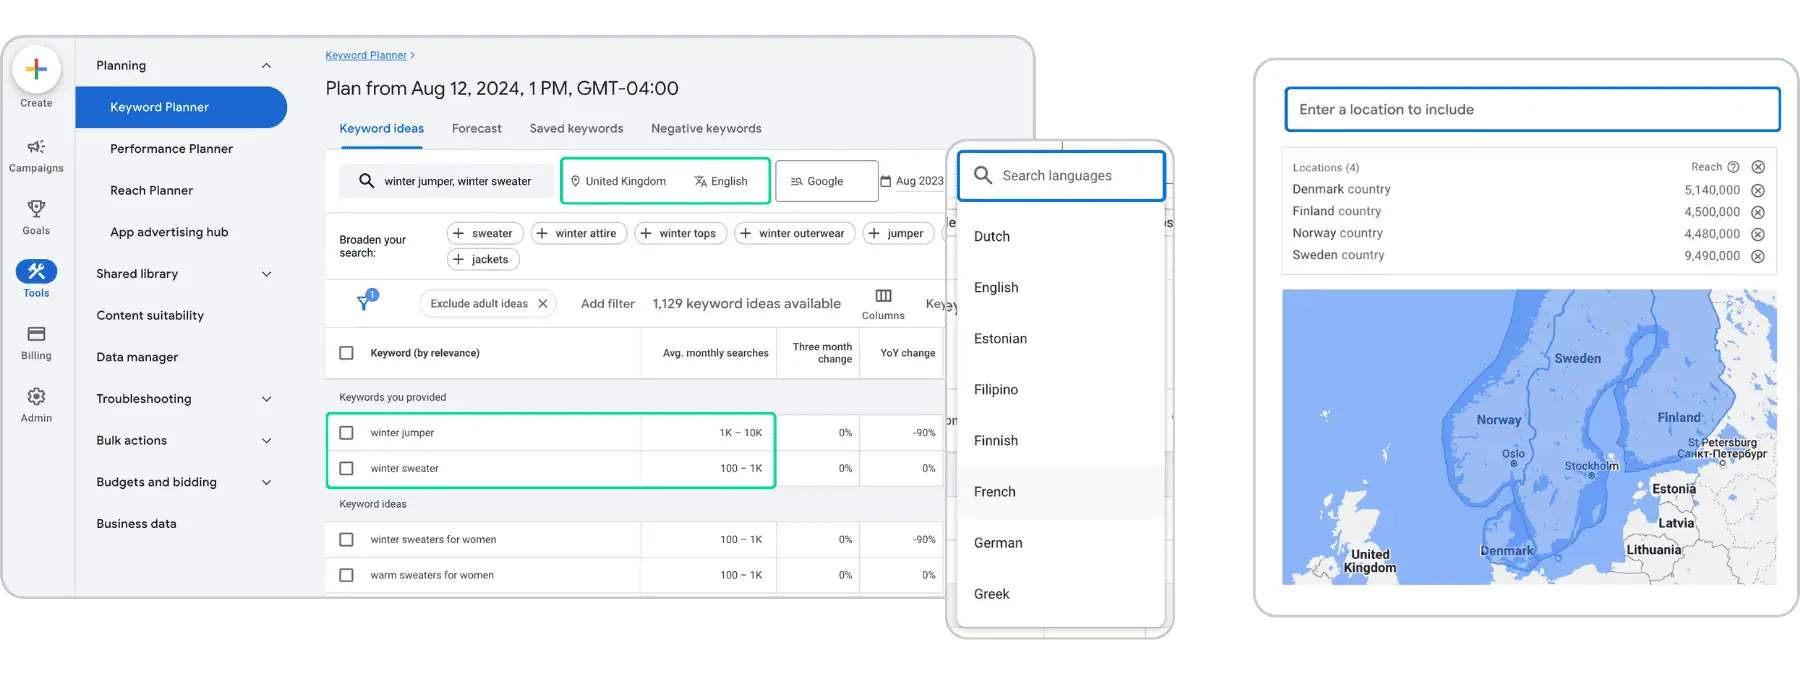Screen dimensions: 1800x675
Task: Switch to the Forecast tab
Action: [477, 129]
